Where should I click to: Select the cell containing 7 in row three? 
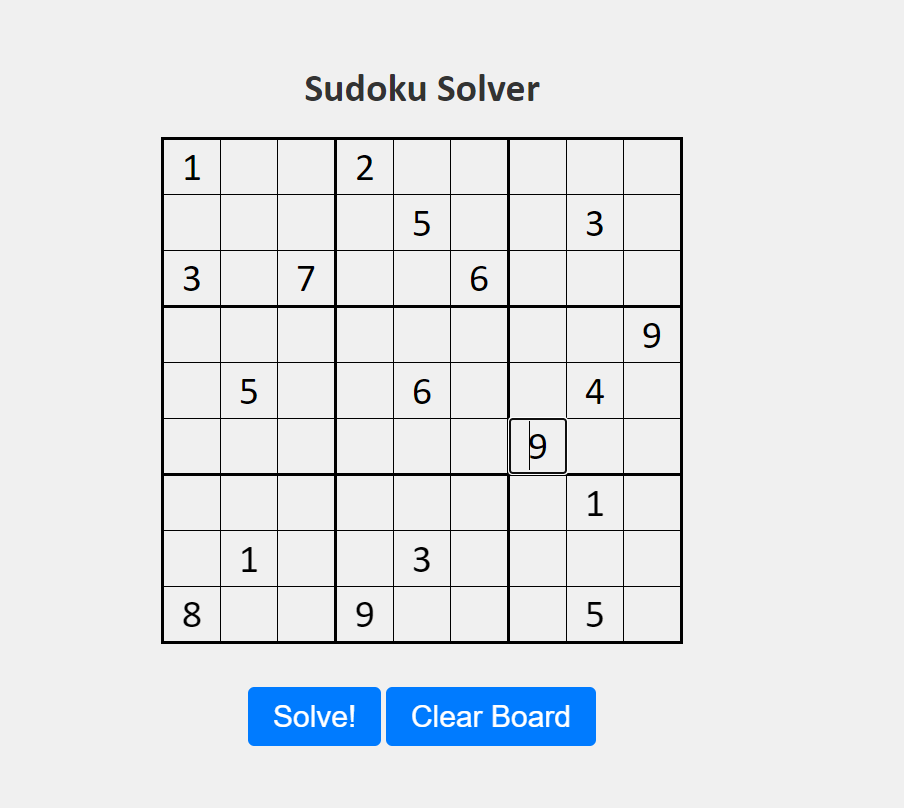tap(307, 279)
